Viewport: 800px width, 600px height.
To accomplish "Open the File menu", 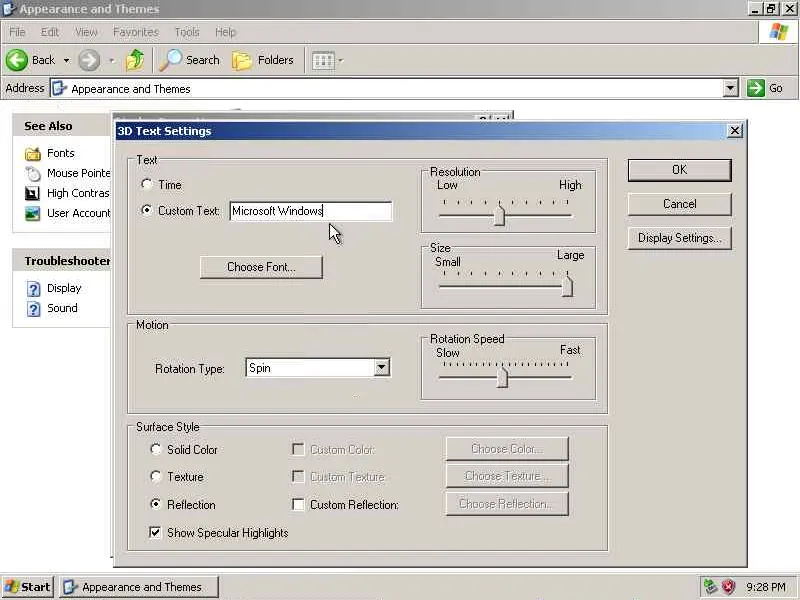I will click(17, 32).
